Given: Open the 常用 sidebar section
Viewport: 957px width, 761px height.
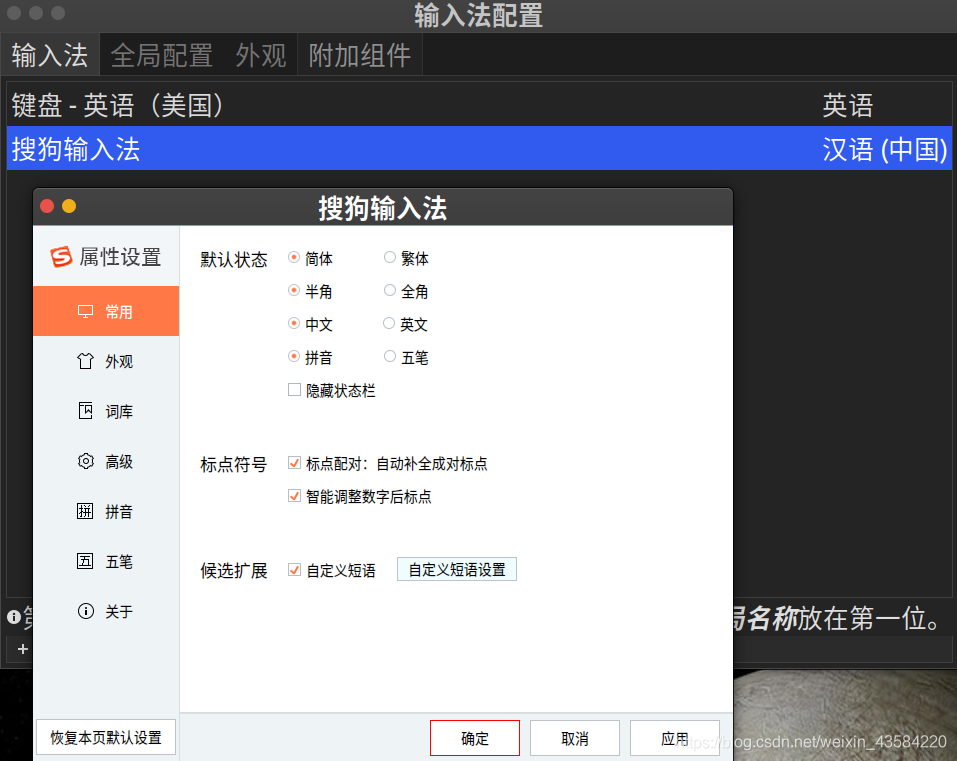Looking at the screenshot, I should pos(106,311).
